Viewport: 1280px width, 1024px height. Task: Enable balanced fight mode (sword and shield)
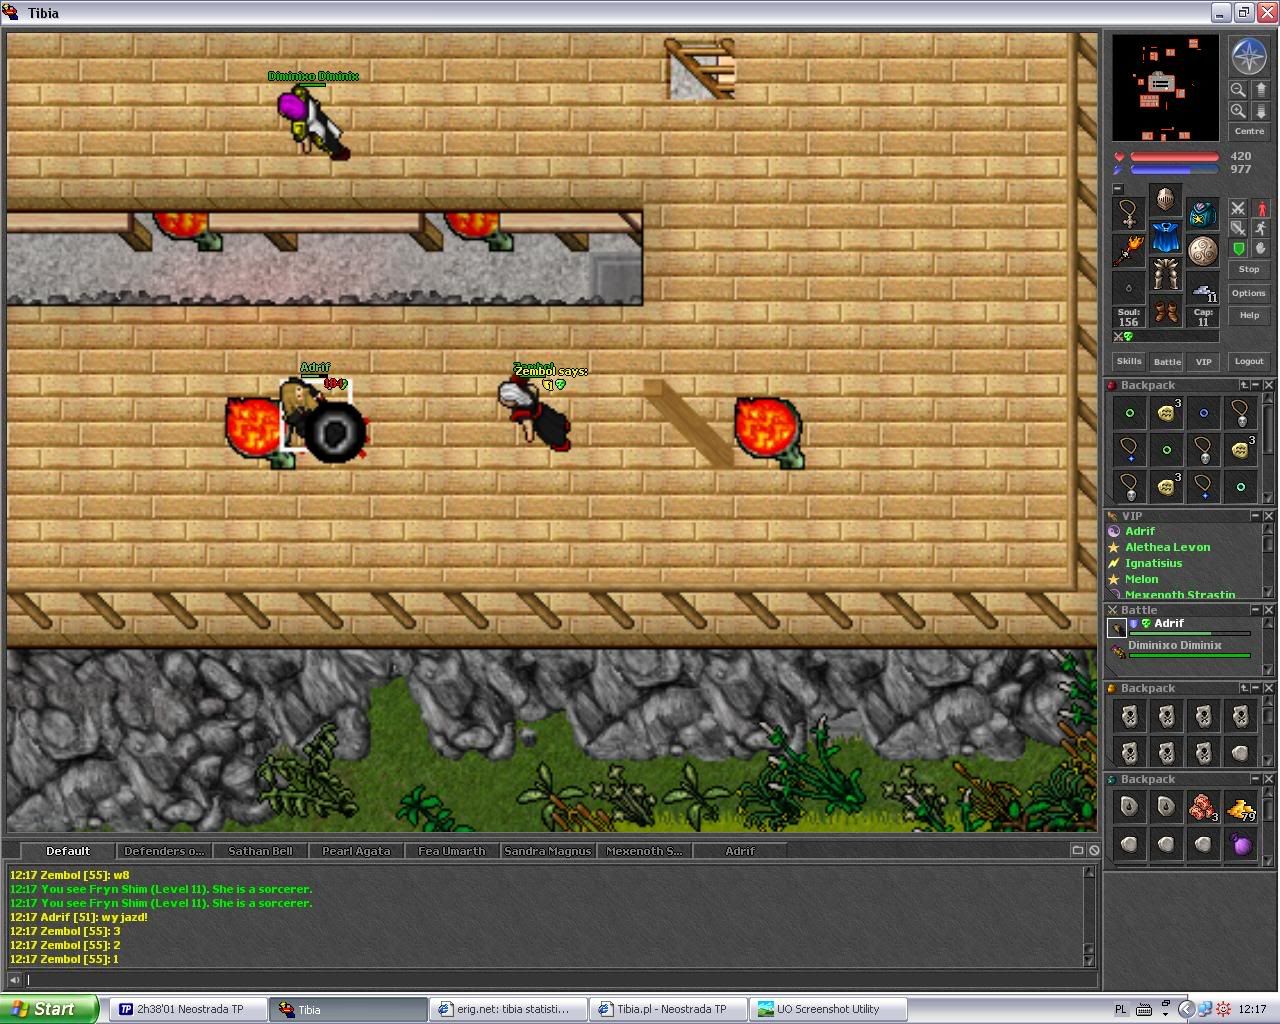point(1238,228)
